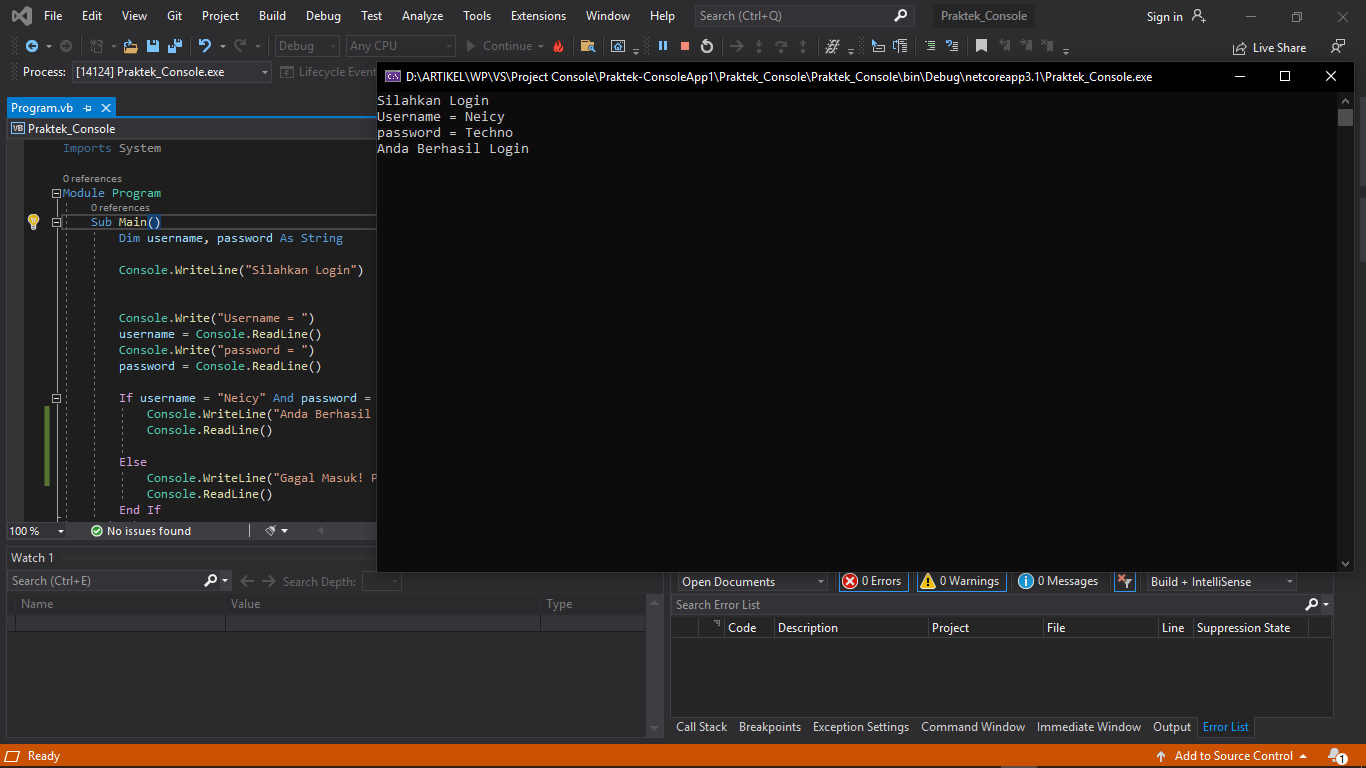Image resolution: width=1366 pixels, height=768 pixels.
Task: Undo the last action with the toolbar arrow
Action: [x=205, y=46]
